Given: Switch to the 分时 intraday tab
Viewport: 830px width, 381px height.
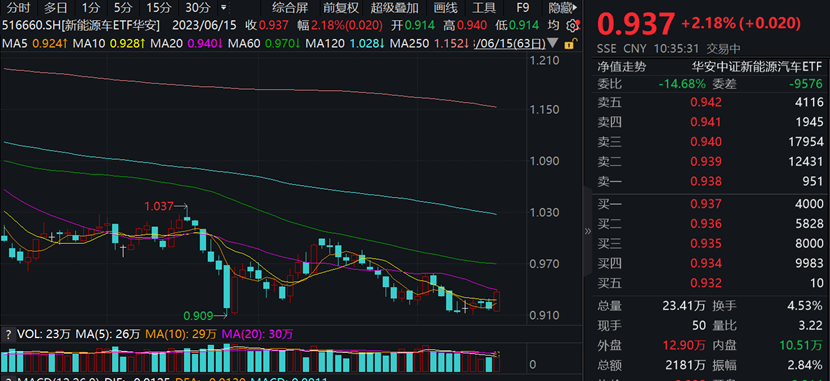Looking at the screenshot, I should (x=20, y=7).
